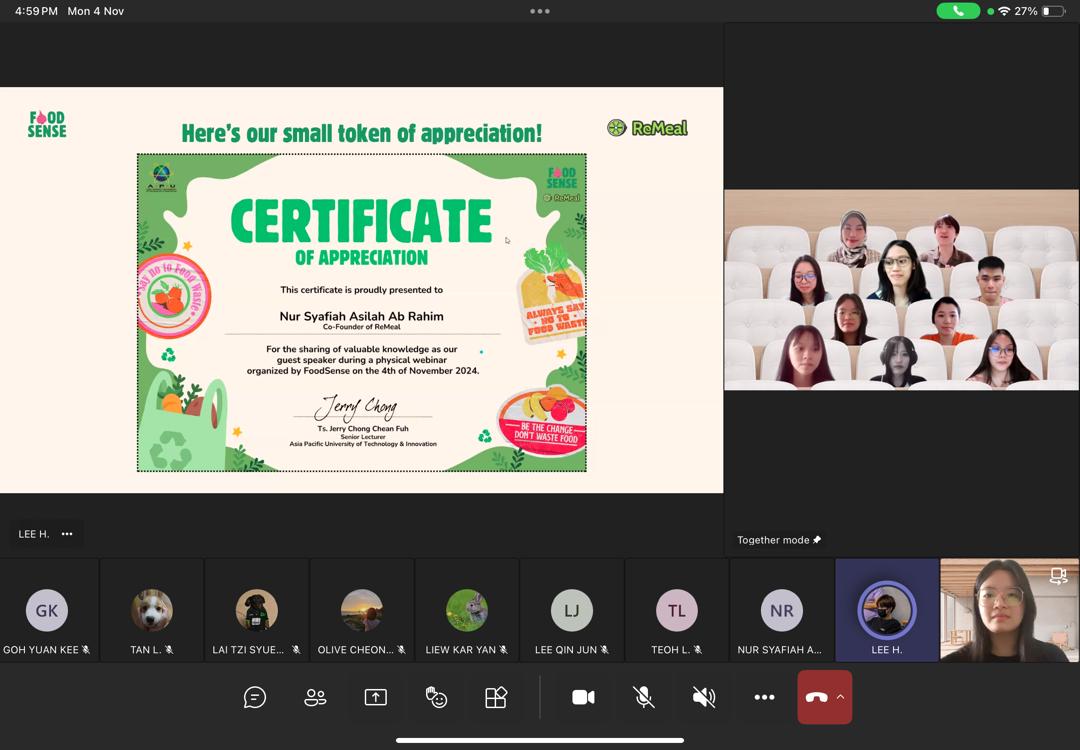Open more actions ellipsis in call toolbar
The height and width of the screenshot is (750, 1080).
coord(764,698)
